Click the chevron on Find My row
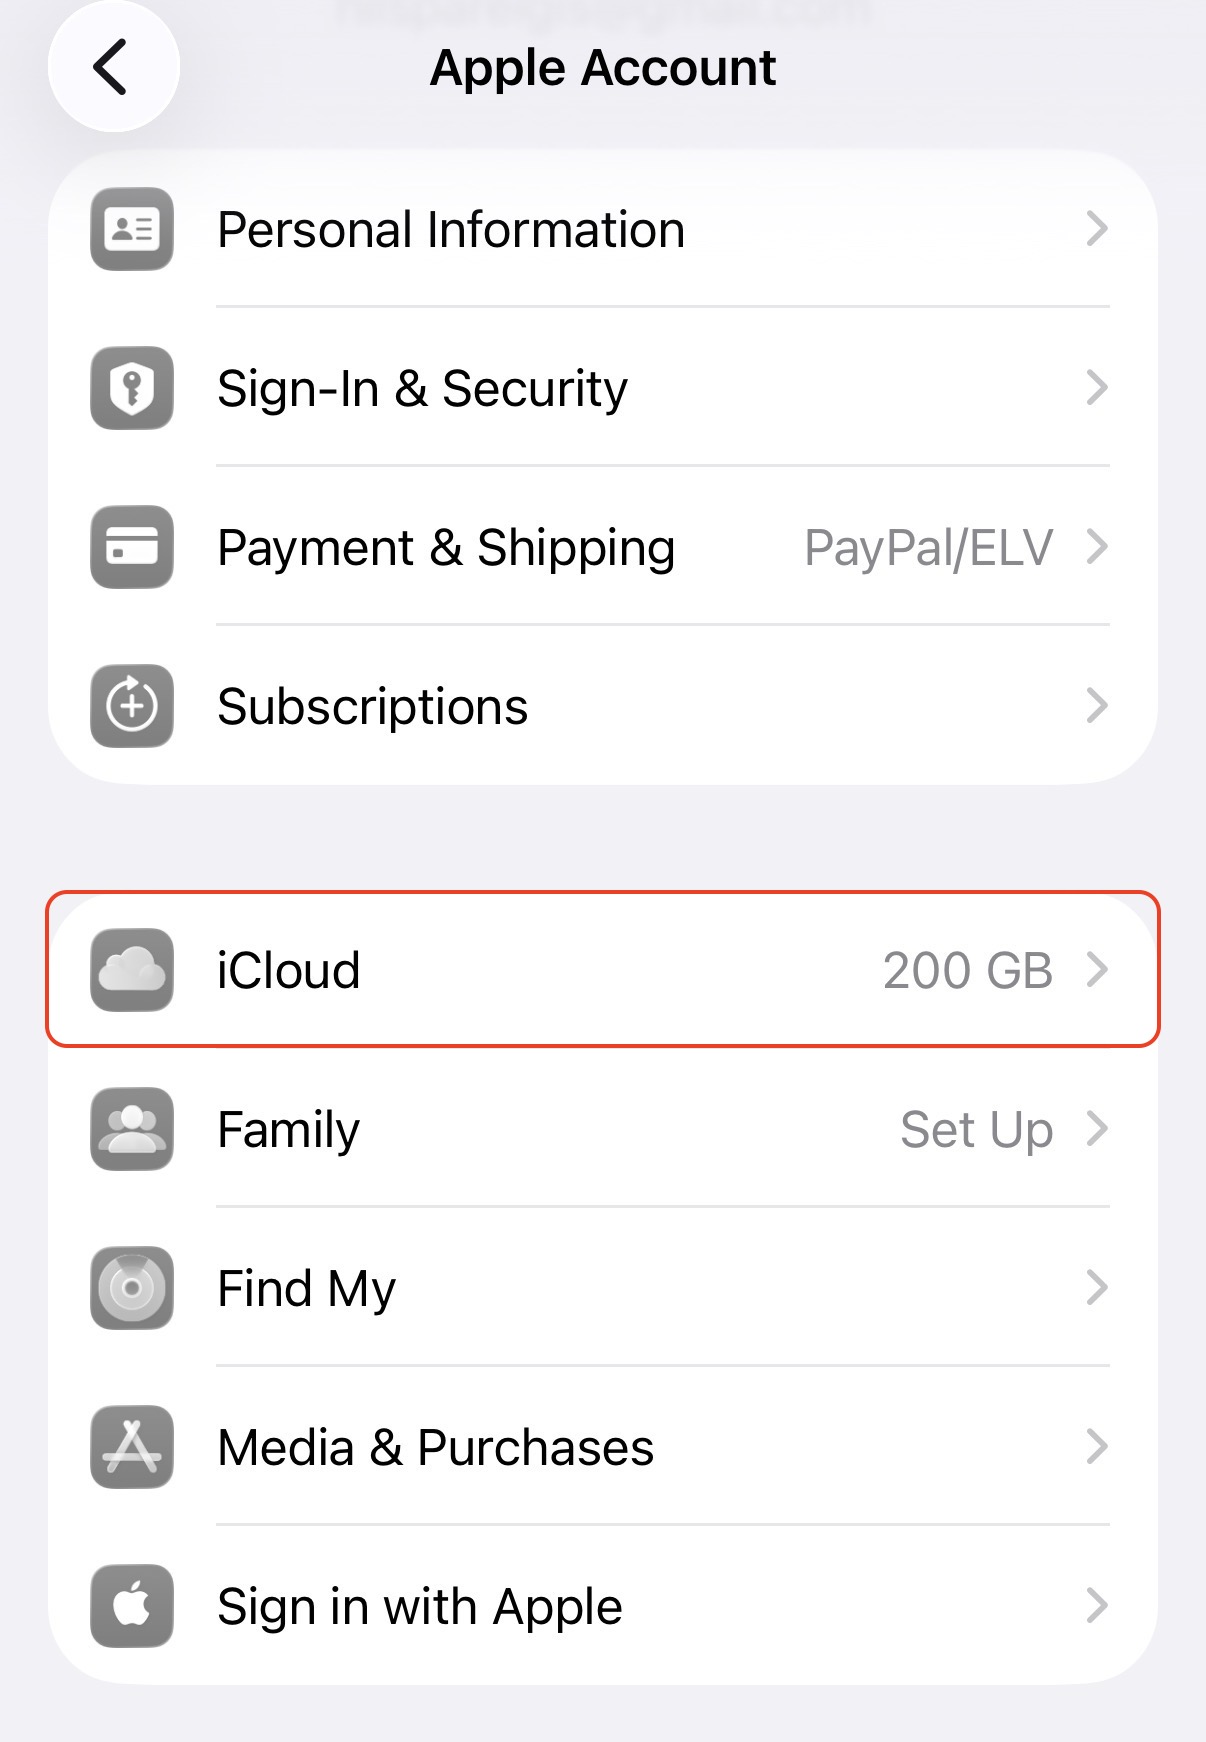This screenshot has height=1742, width=1206. click(1097, 1288)
